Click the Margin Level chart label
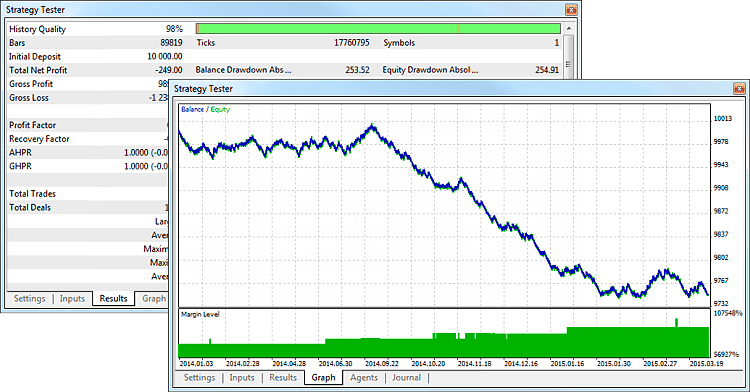The width and height of the screenshot is (750, 392). point(200,315)
